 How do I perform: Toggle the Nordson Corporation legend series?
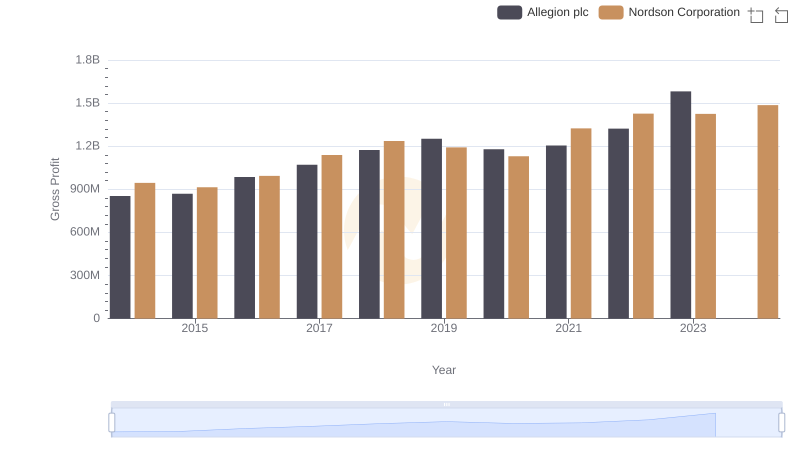[x=669, y=12]
